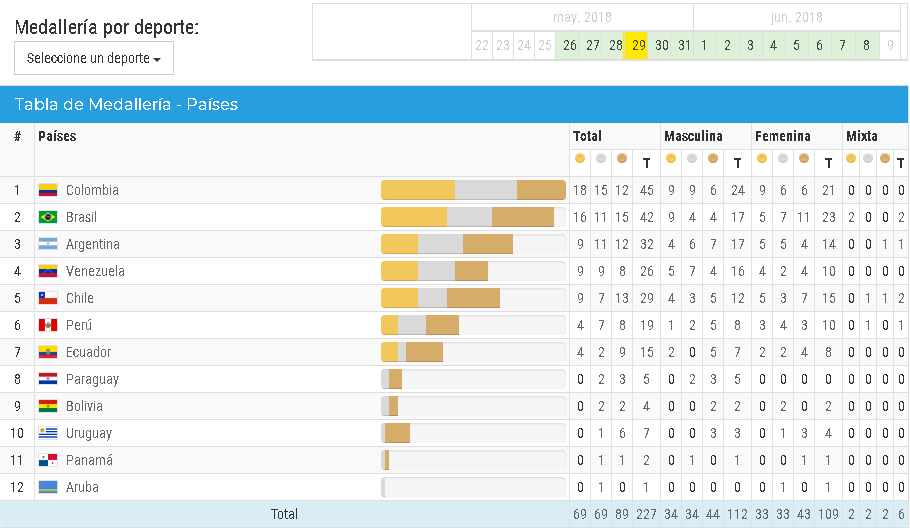Open the 'Seleccione un deporte' dropdown

click(94, 58)
